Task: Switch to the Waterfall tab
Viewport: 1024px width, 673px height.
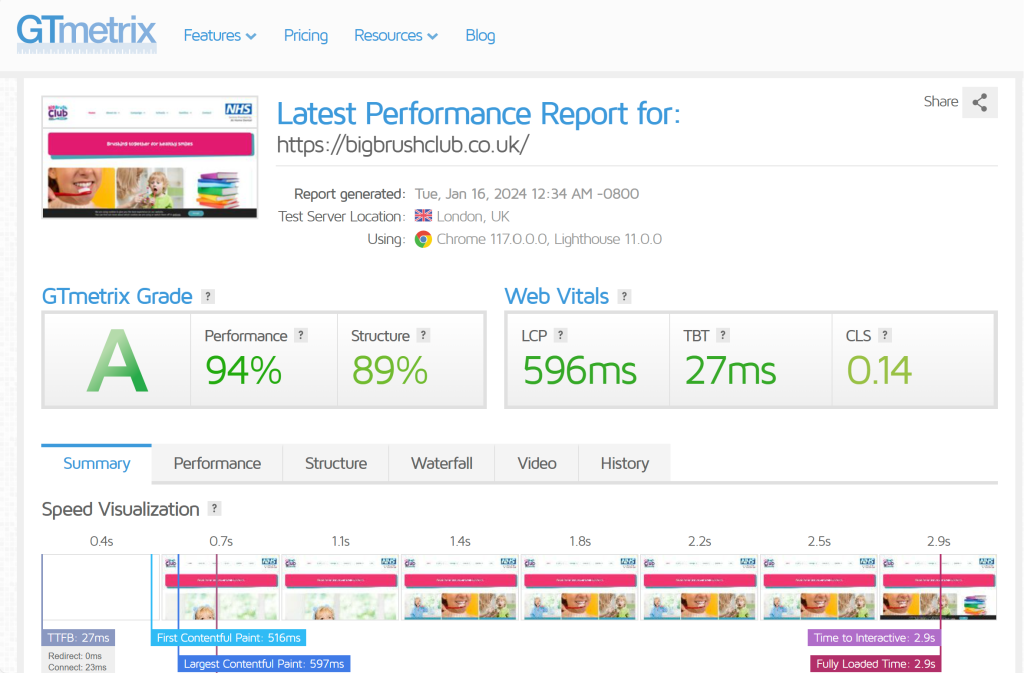Action: coord(442,463)
